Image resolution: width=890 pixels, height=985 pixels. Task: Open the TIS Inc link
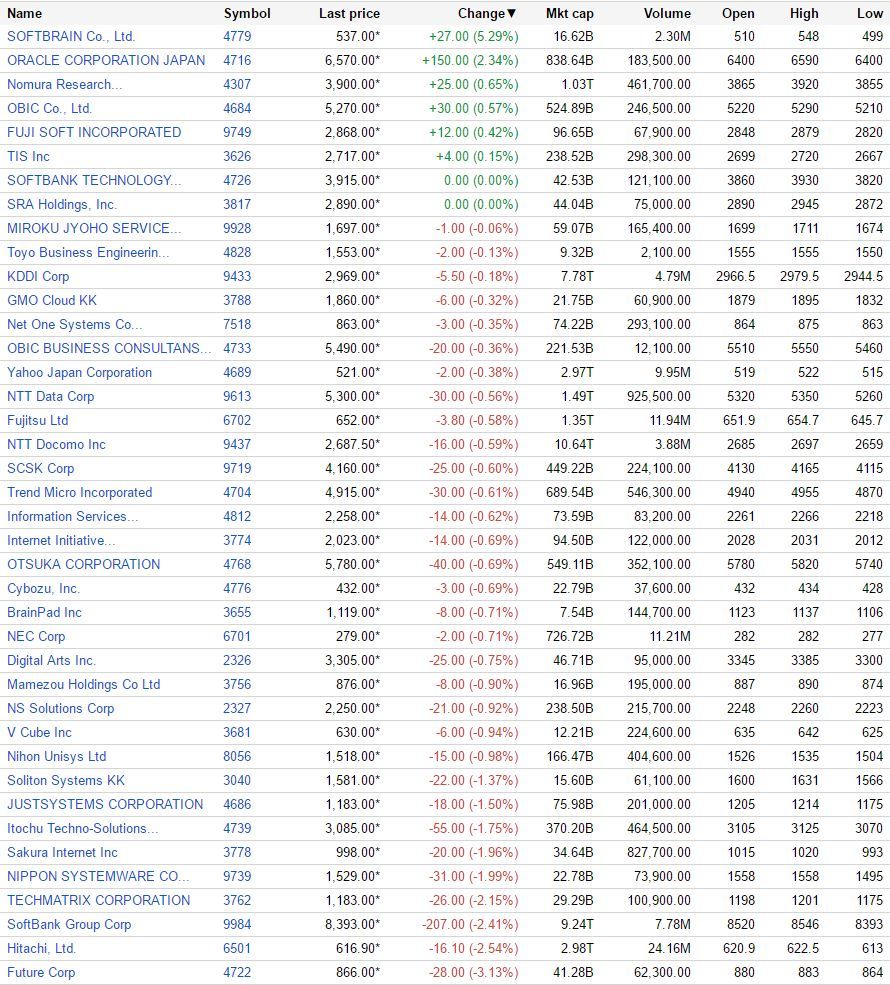[x=28, y=156]
